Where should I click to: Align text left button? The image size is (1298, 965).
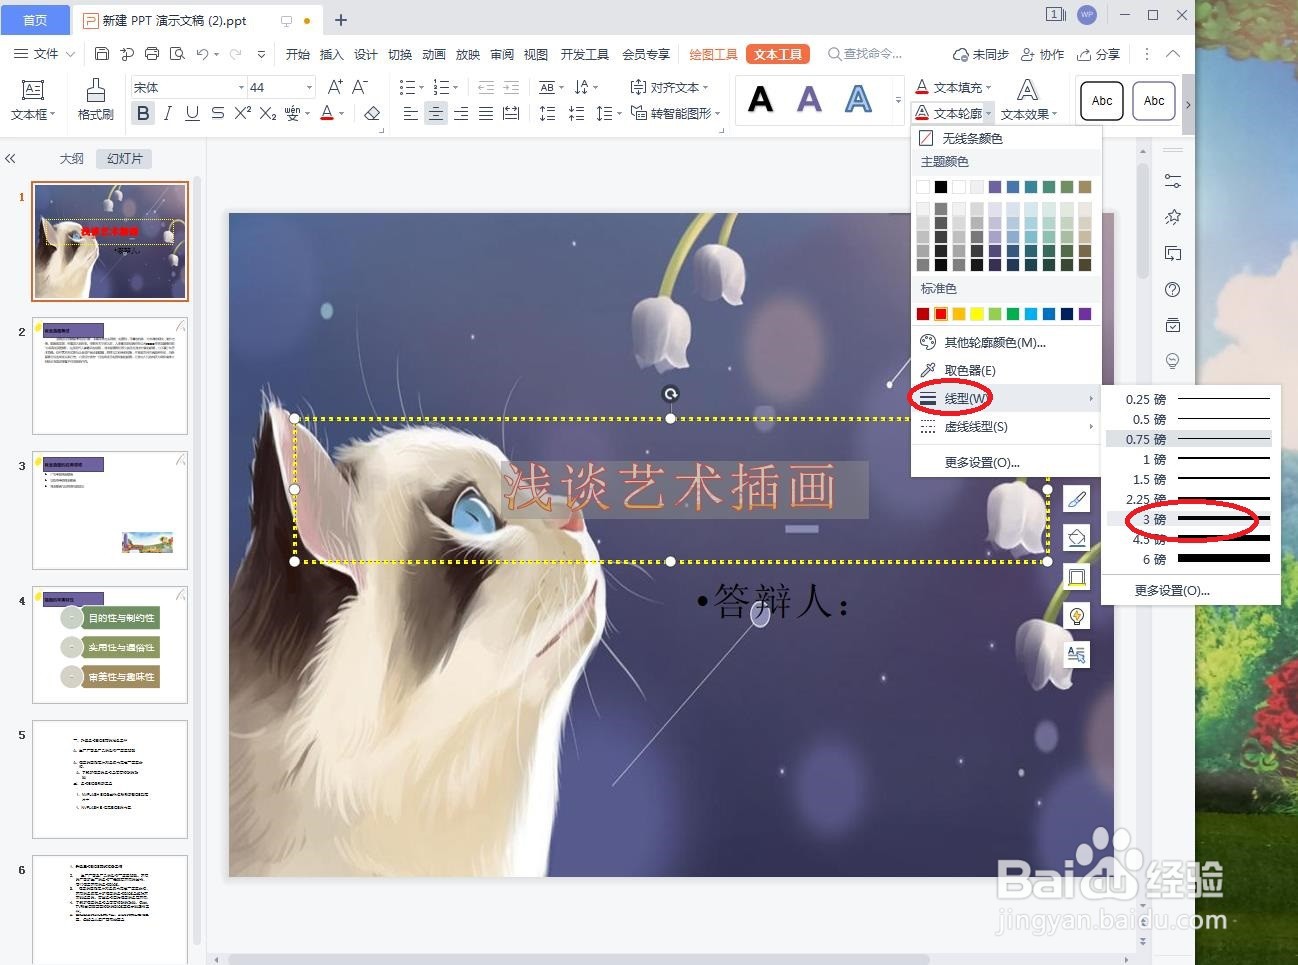pyautogui.click(x=411, y=114)
